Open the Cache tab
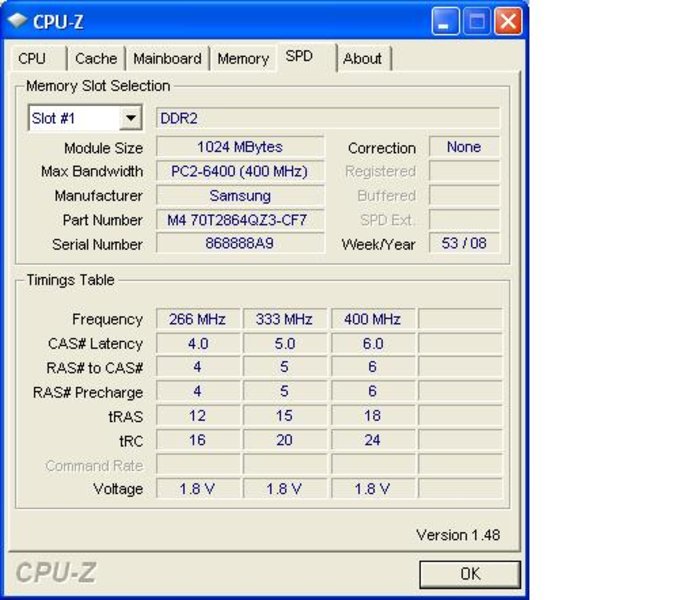 tap(96, 59)
